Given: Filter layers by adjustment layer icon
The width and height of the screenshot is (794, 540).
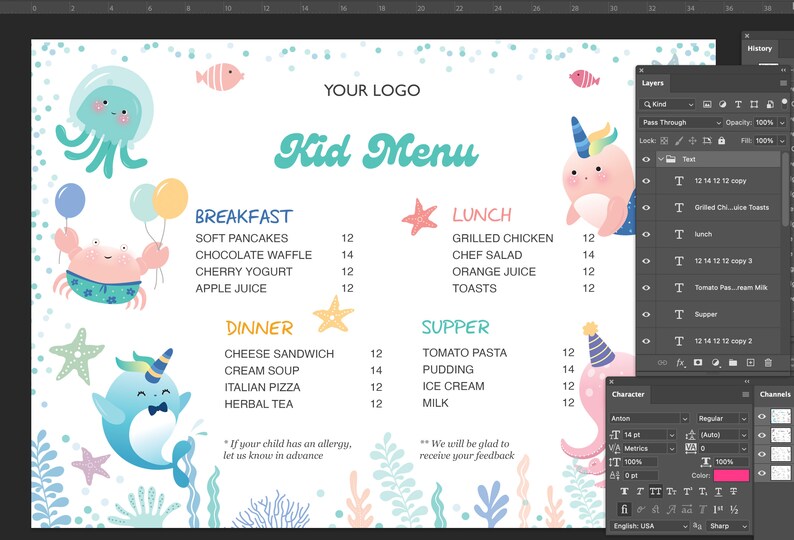Looking at the screenshot, I should pos(723,104).
